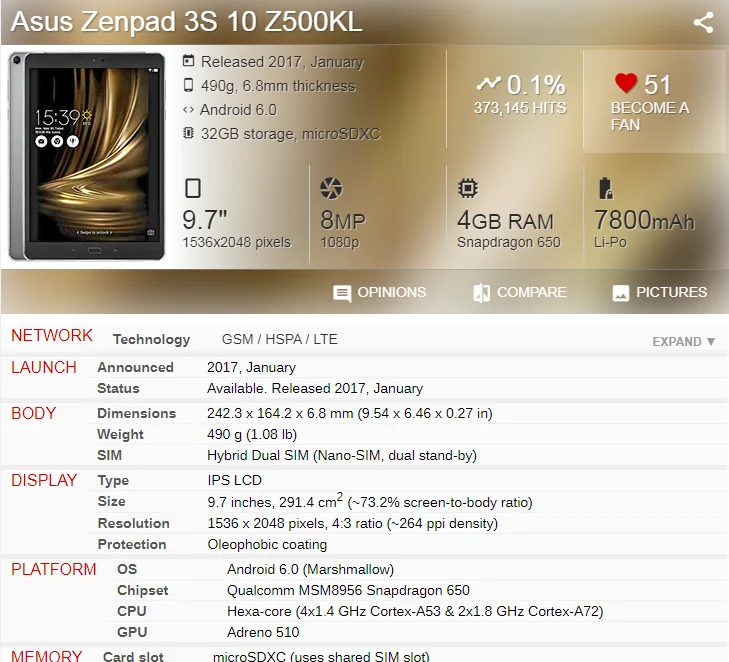Click the storage chip icon

coord(188,133)
